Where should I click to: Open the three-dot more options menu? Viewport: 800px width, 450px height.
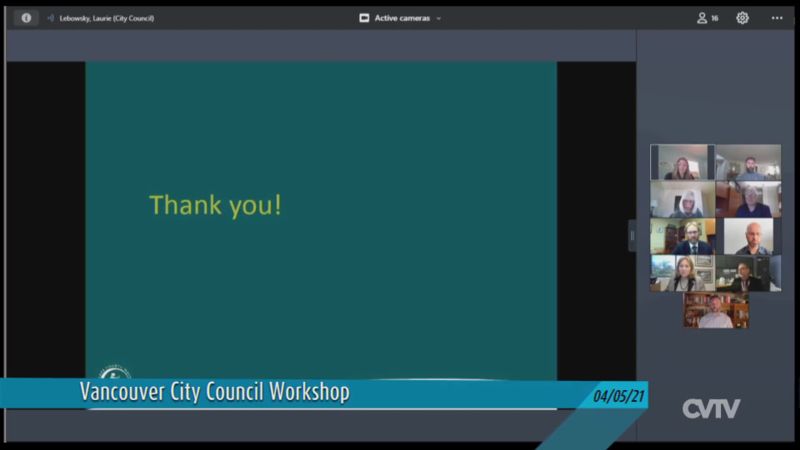777,18
